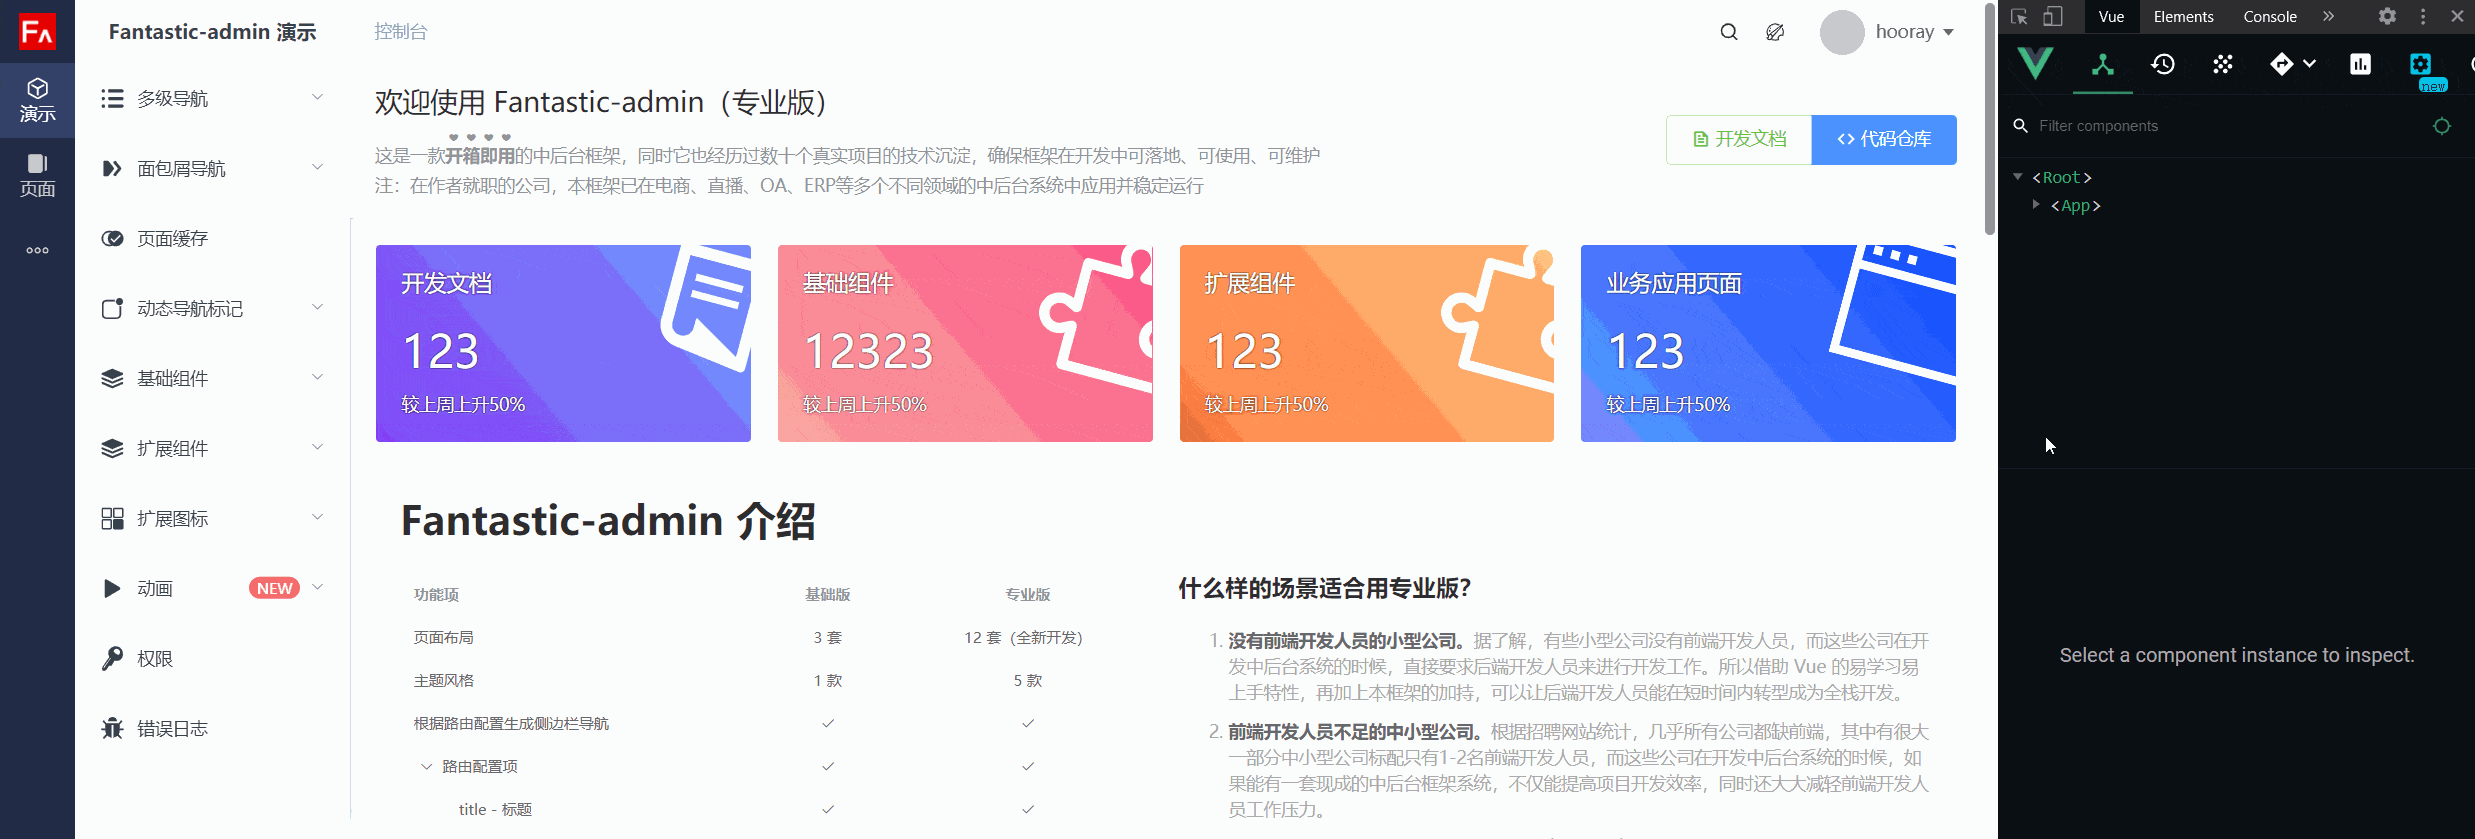
Task: Focus the Filter components search field
Action: 2220,126
